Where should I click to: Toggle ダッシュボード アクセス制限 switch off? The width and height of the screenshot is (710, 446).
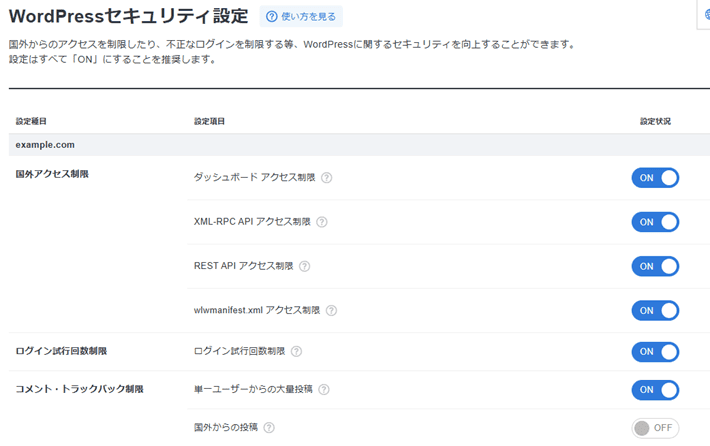tap(655, 178)
